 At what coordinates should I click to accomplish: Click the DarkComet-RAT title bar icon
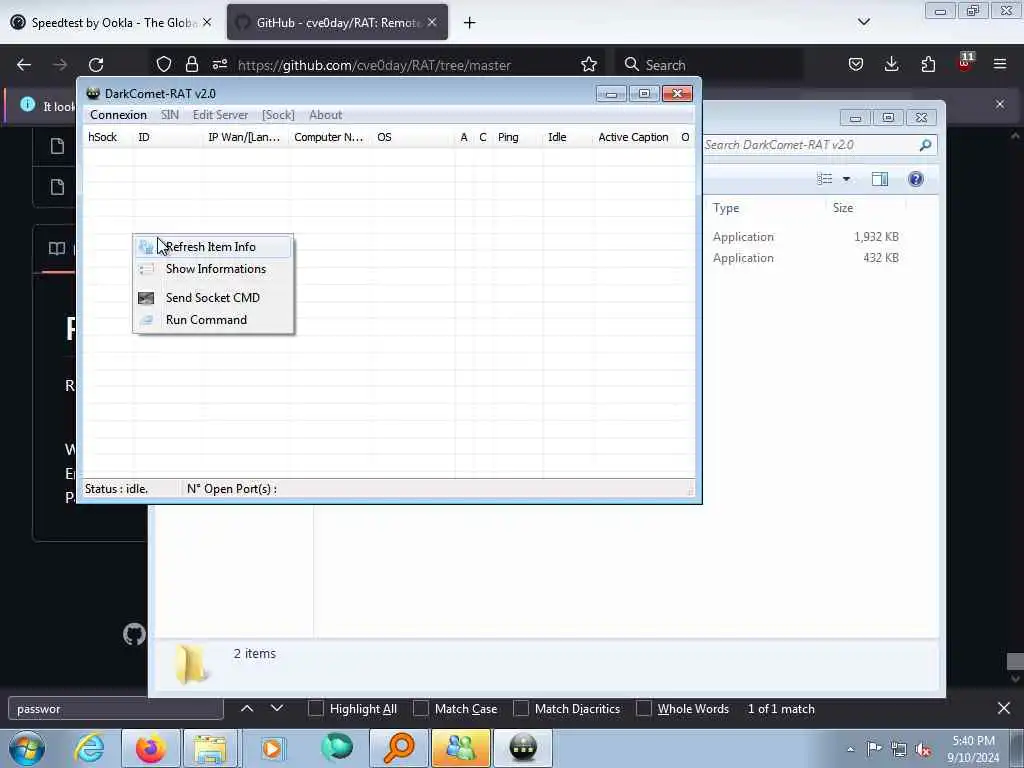point(93,93)
